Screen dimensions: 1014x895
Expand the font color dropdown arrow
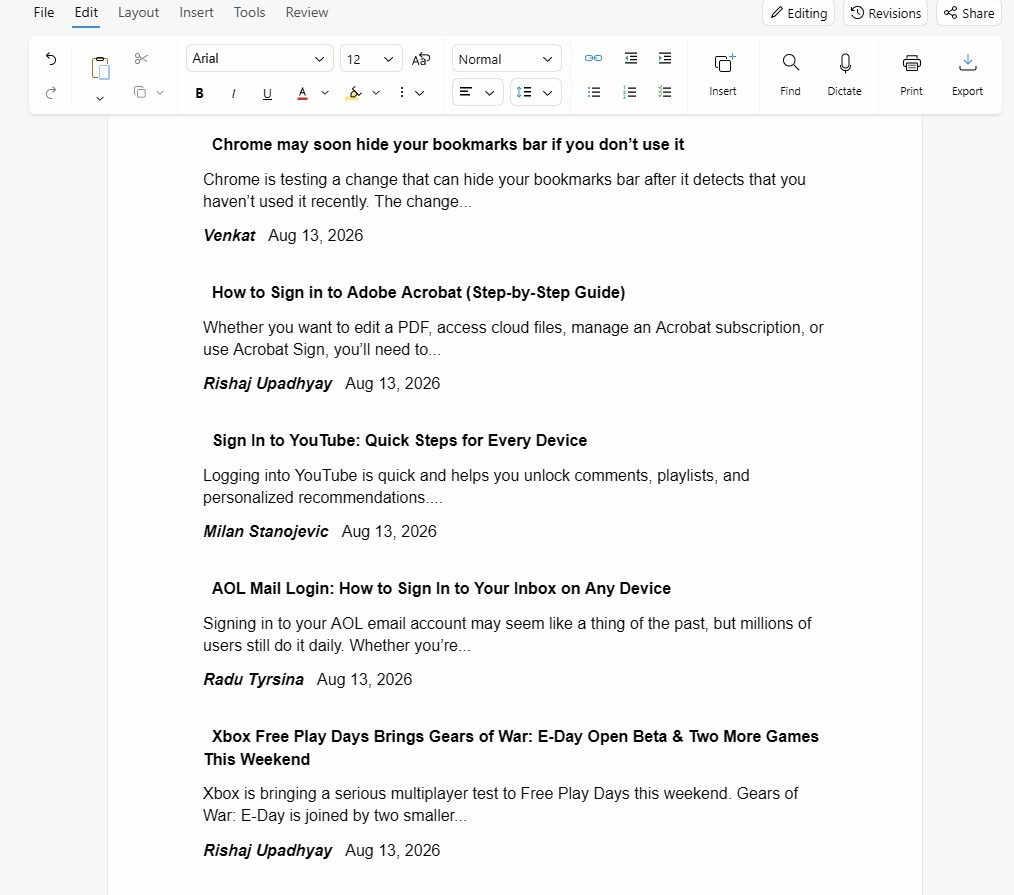[x=325, y=93]
